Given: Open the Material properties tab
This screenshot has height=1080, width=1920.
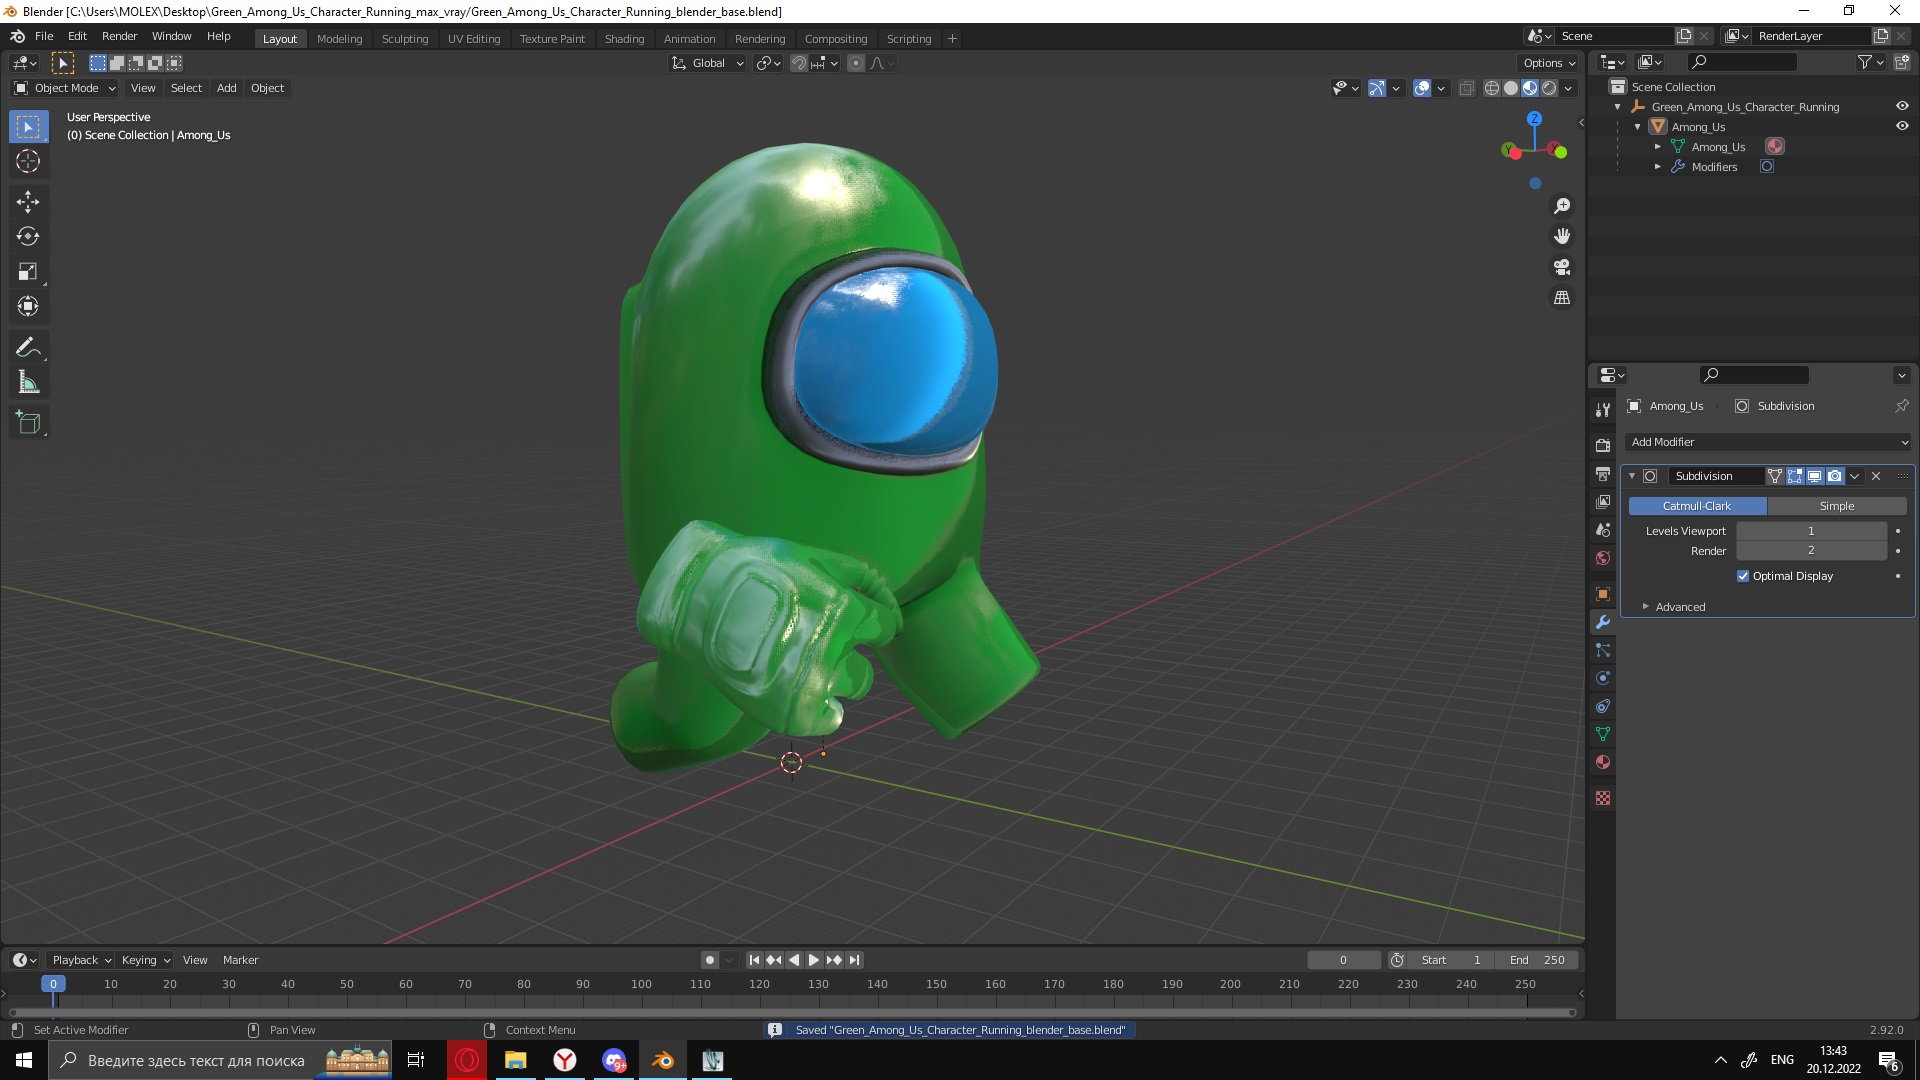Looking at the screenshot, I should (x=1603, y=762).
